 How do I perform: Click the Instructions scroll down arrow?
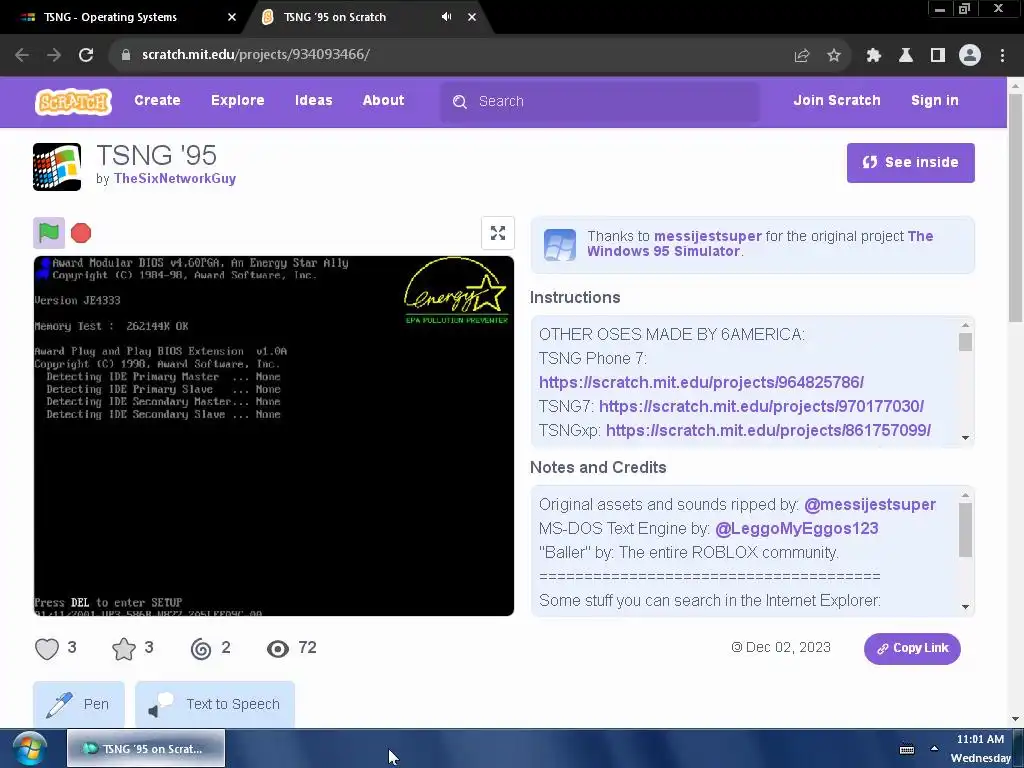point(965,438)
